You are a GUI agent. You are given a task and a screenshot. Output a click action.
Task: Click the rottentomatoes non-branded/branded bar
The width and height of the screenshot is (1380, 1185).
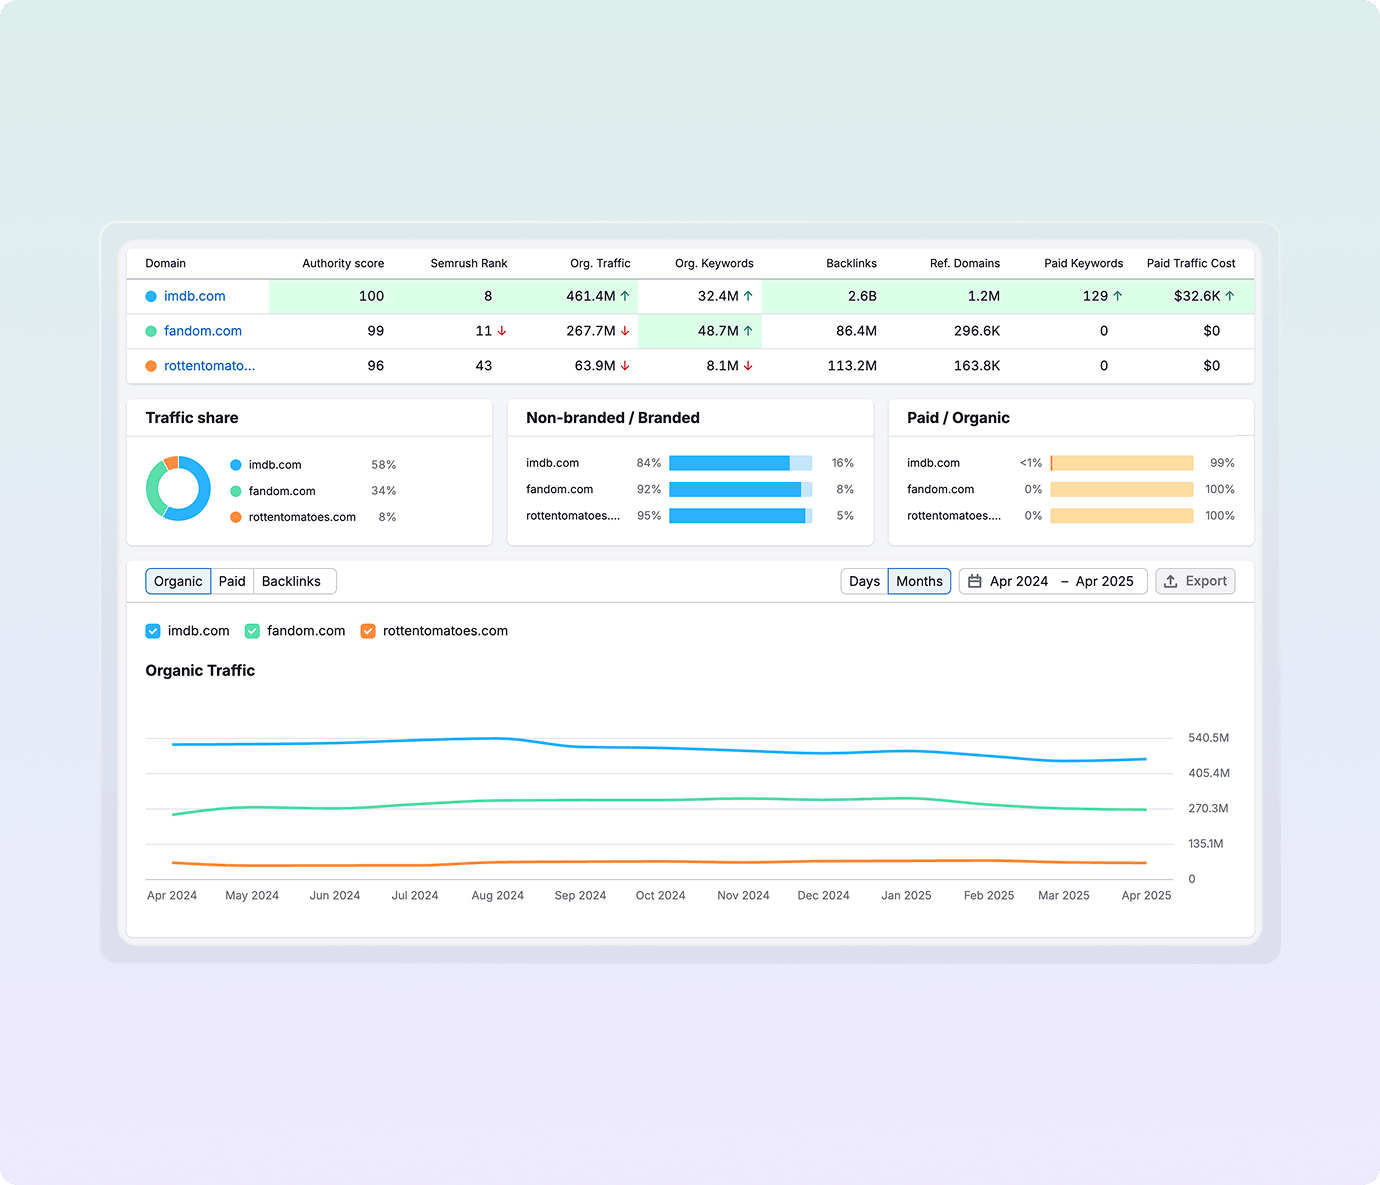click(x=740, y=516)
